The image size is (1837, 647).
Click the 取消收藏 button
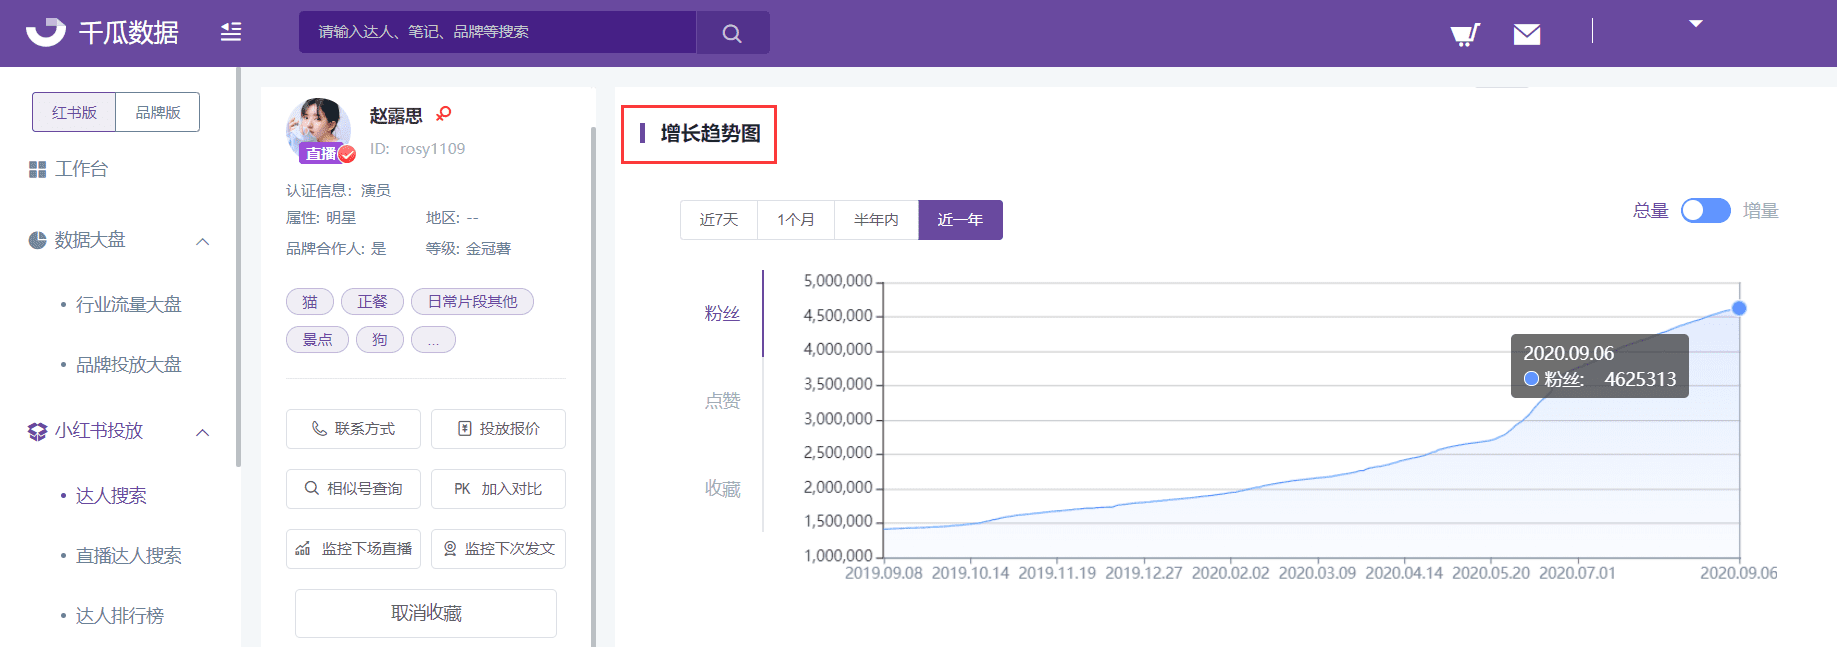pos(426,613)
